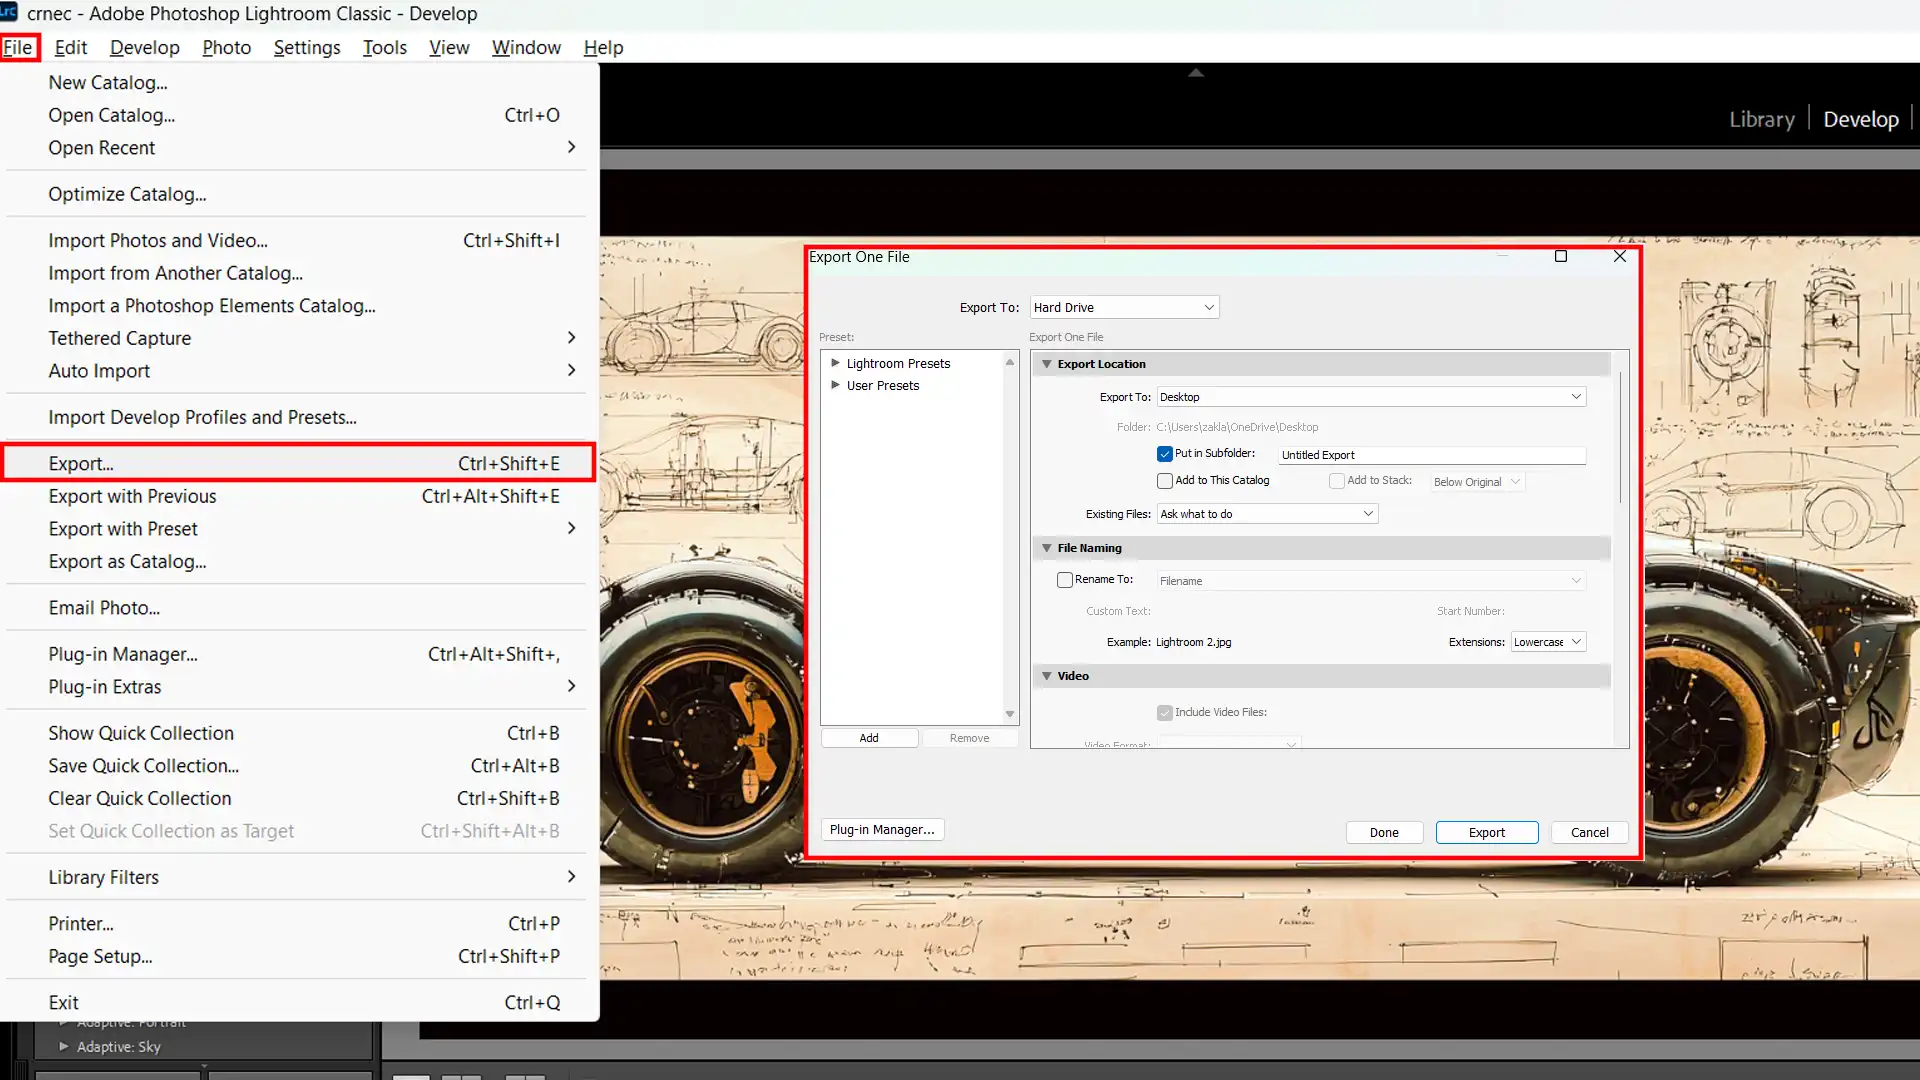Click the Export Location section icon
The image size is (1920, 1080).
[x=1044, y=363]
